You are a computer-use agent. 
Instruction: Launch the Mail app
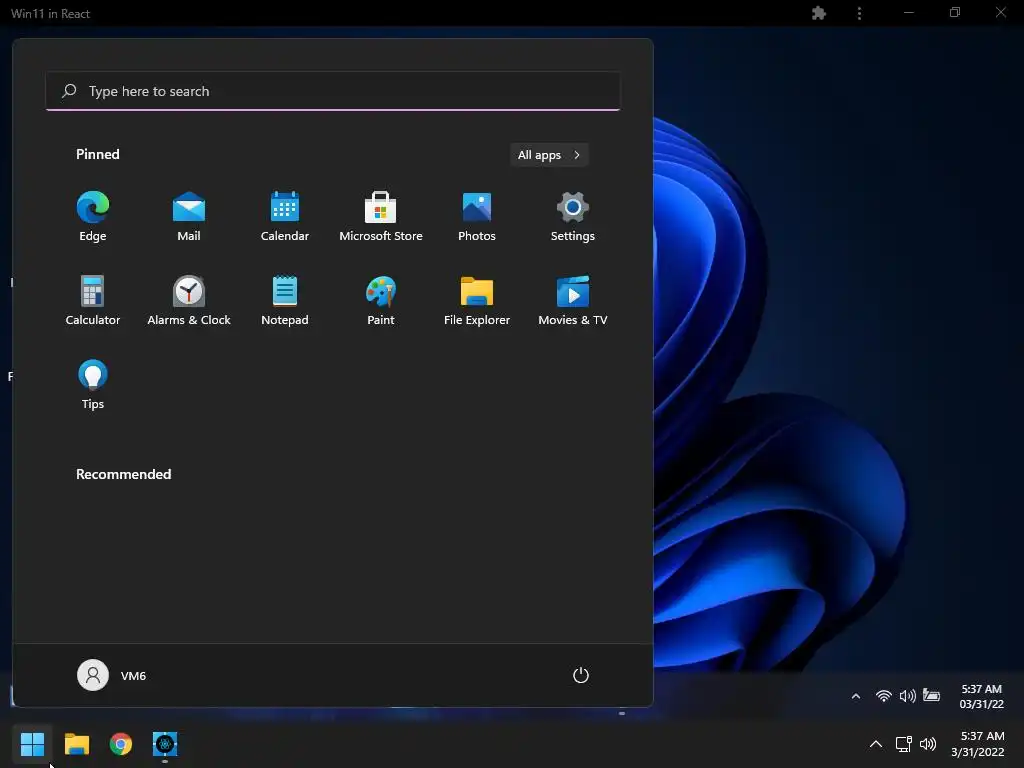[x=189, y=217]
